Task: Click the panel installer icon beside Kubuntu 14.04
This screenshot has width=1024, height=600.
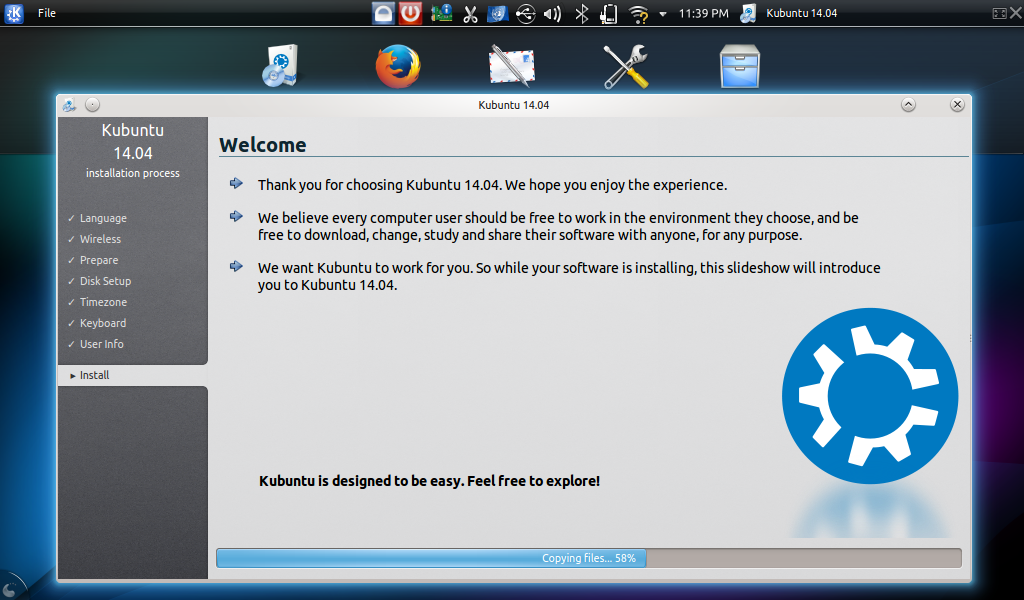Action: (x=748, y=13)
